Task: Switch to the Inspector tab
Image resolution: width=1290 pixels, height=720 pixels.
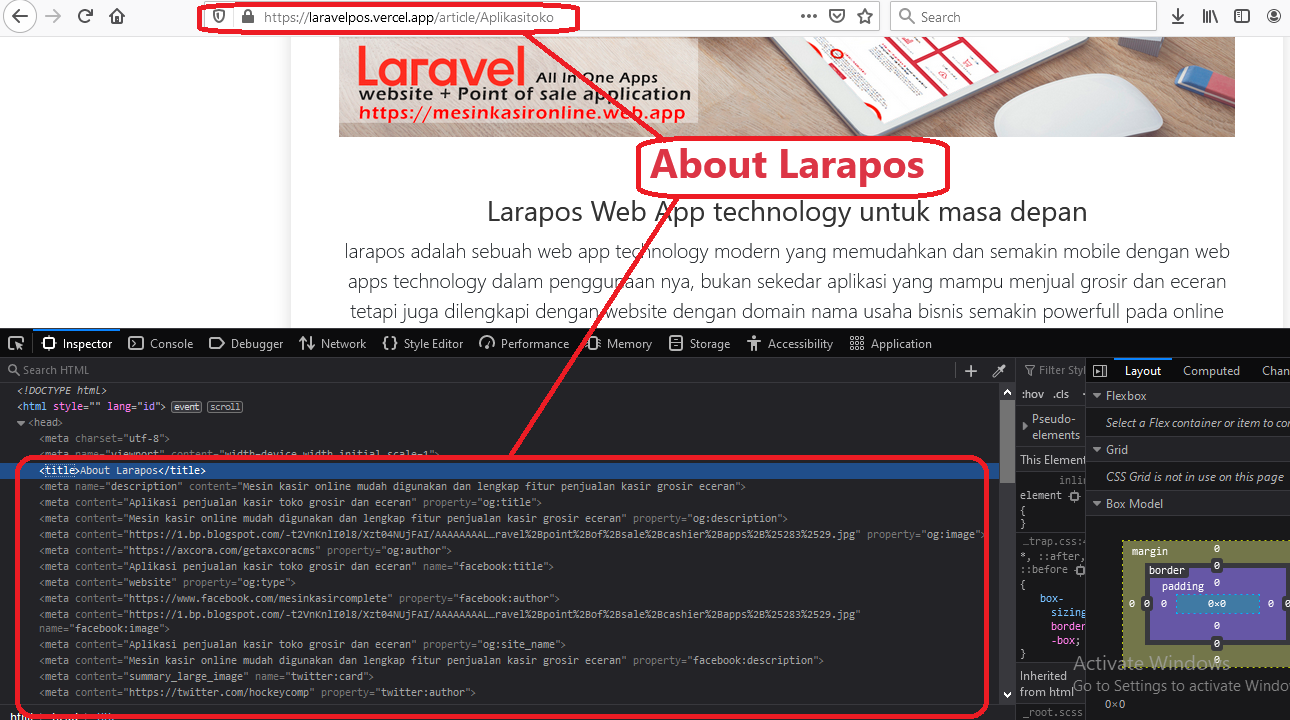Action: (x=77, y=343)
